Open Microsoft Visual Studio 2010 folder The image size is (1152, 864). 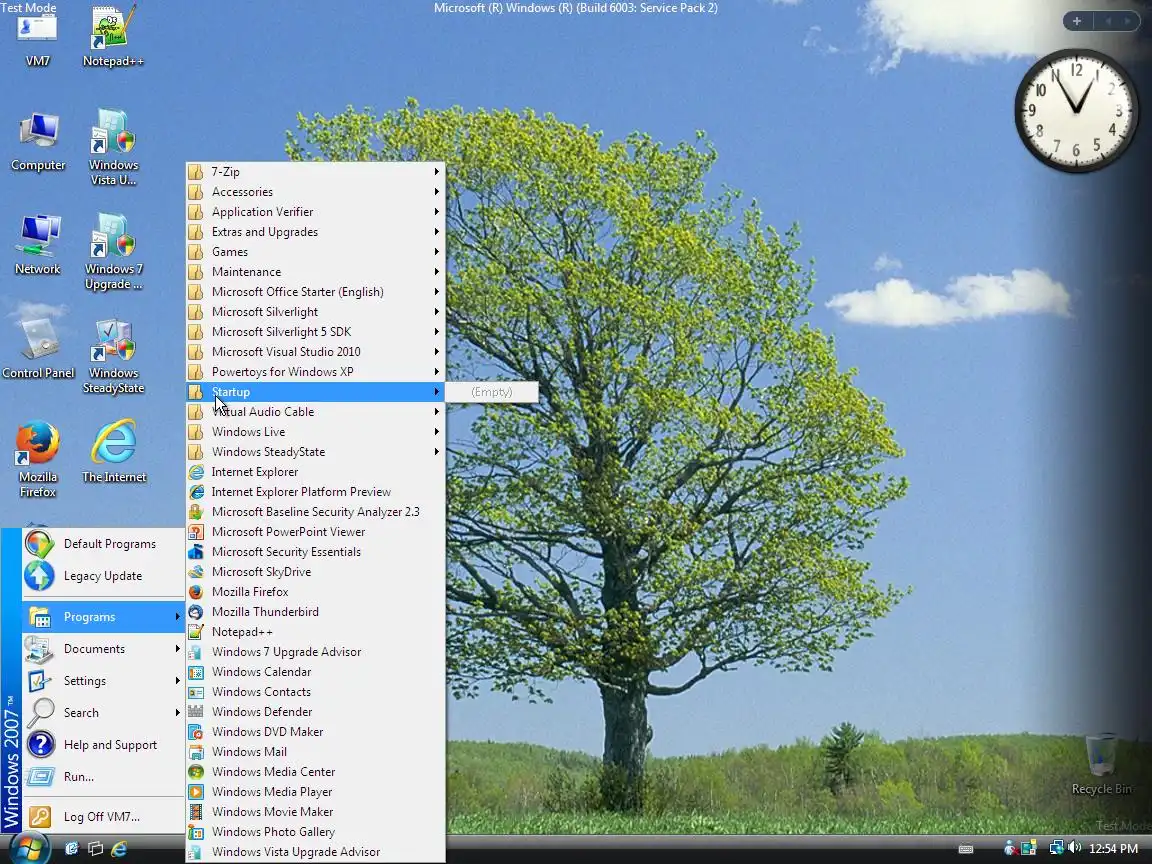(x=315, y=352)
